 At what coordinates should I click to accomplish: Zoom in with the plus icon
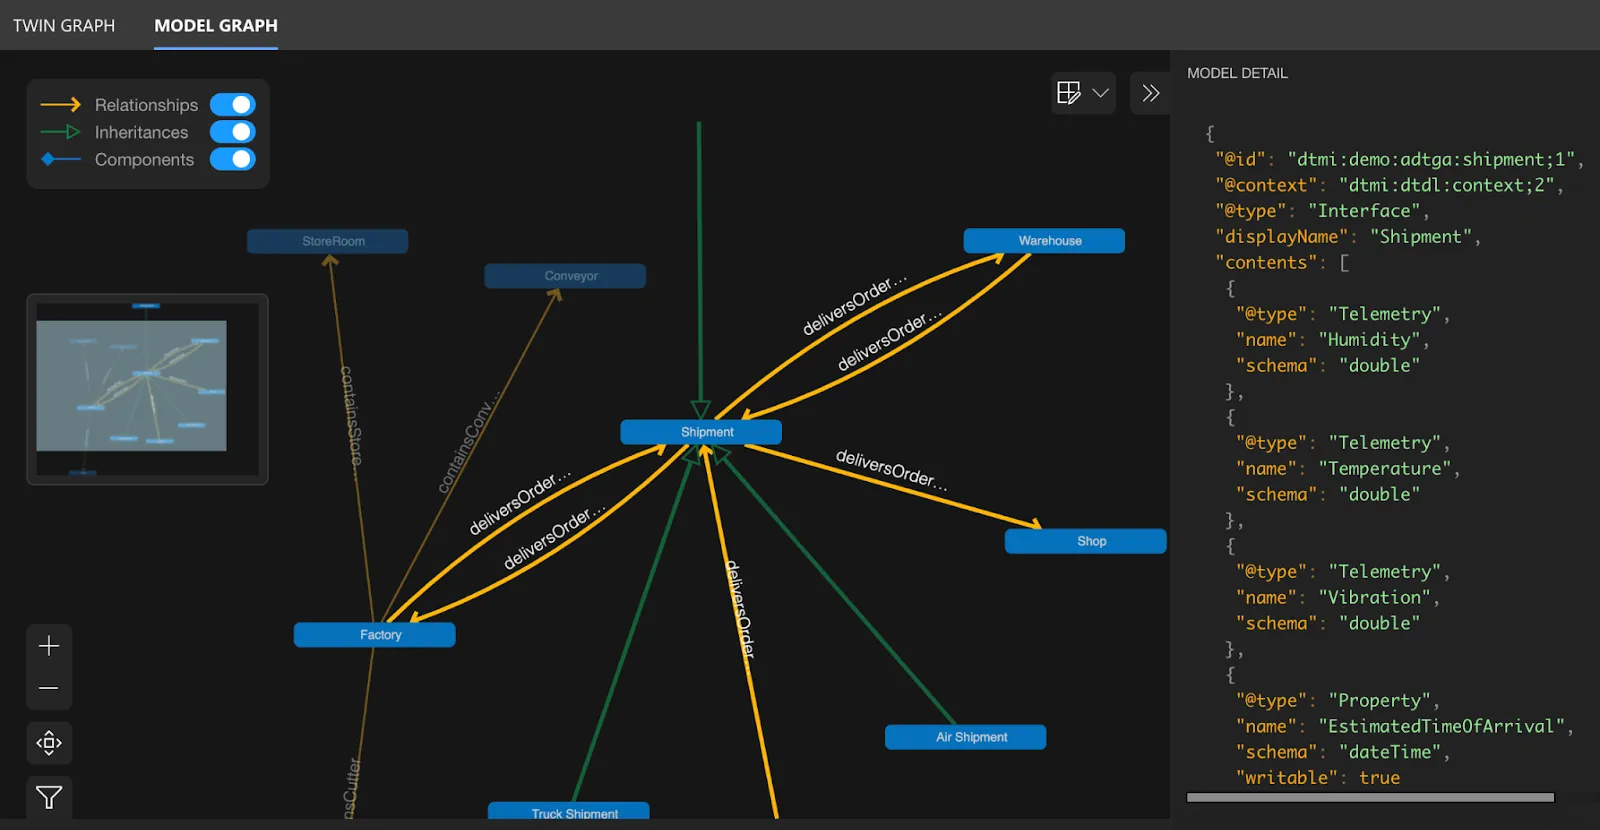pos(49,646)
